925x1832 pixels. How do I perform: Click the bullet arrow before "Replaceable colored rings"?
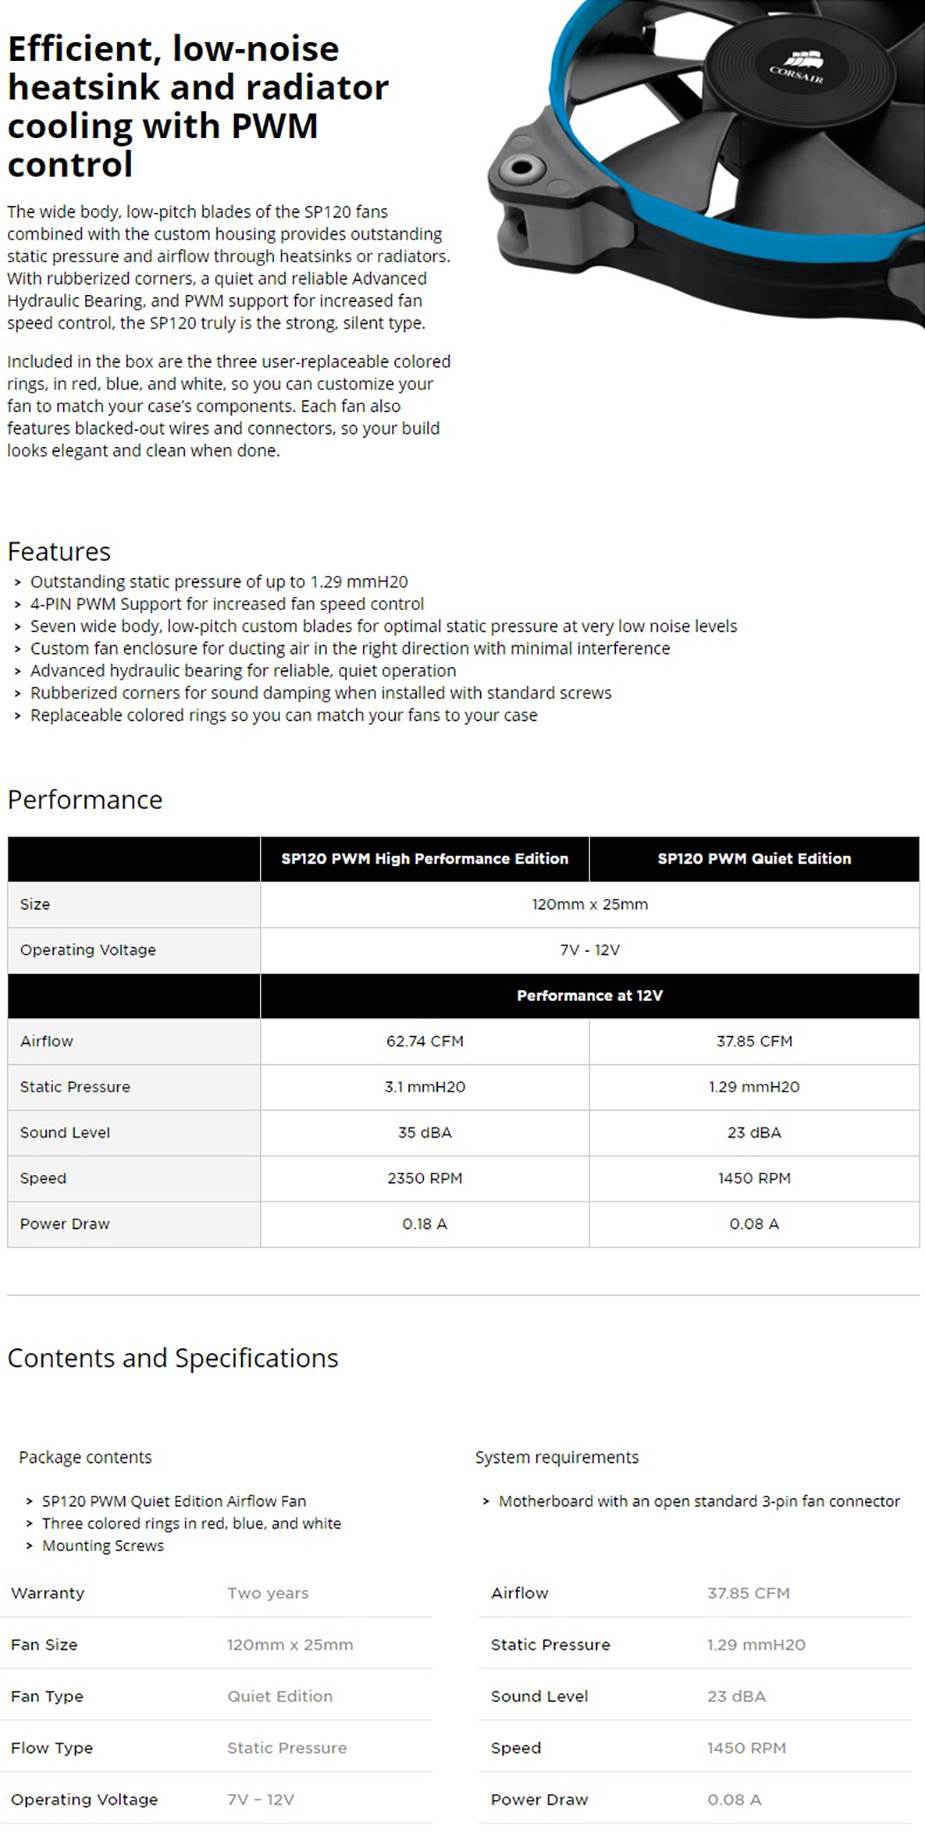[x=18, y=716]
